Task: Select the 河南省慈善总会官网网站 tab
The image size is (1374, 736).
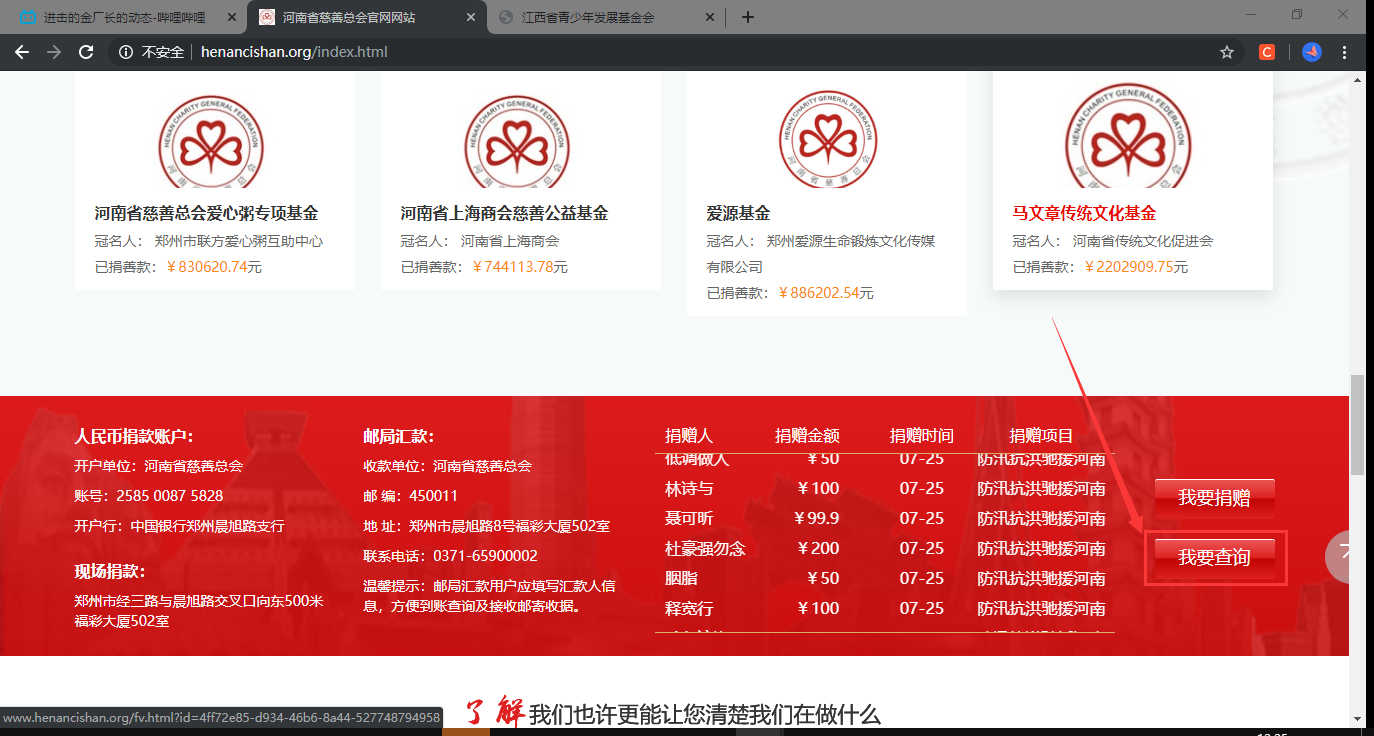Action: point(366,17)
